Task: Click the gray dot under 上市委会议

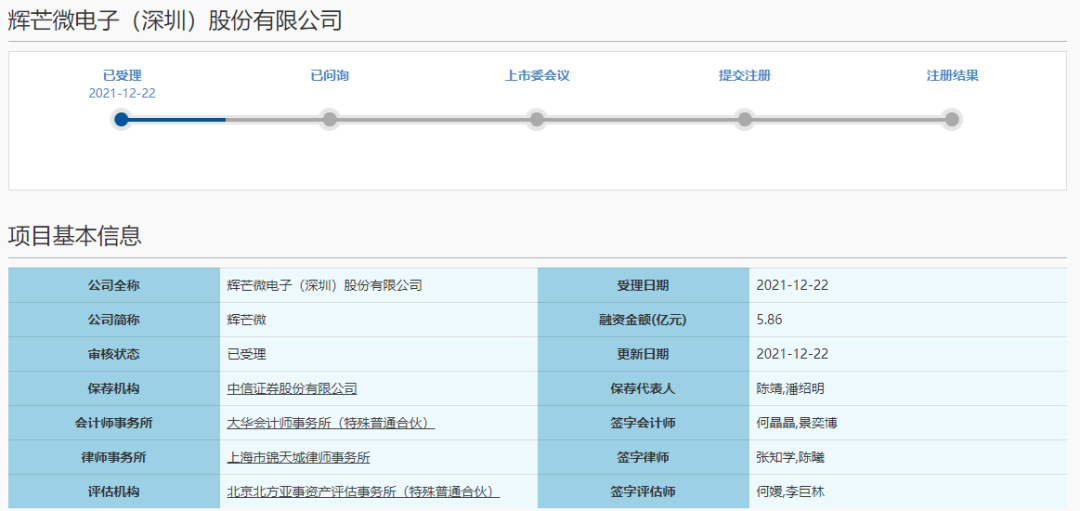Action: point(537,120)
